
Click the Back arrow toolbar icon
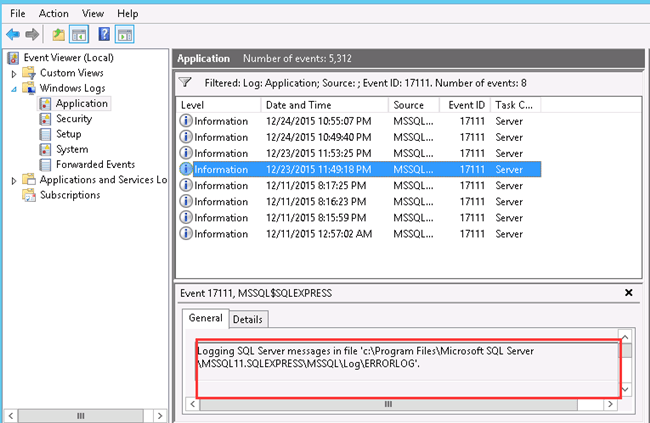click(13, 34)
